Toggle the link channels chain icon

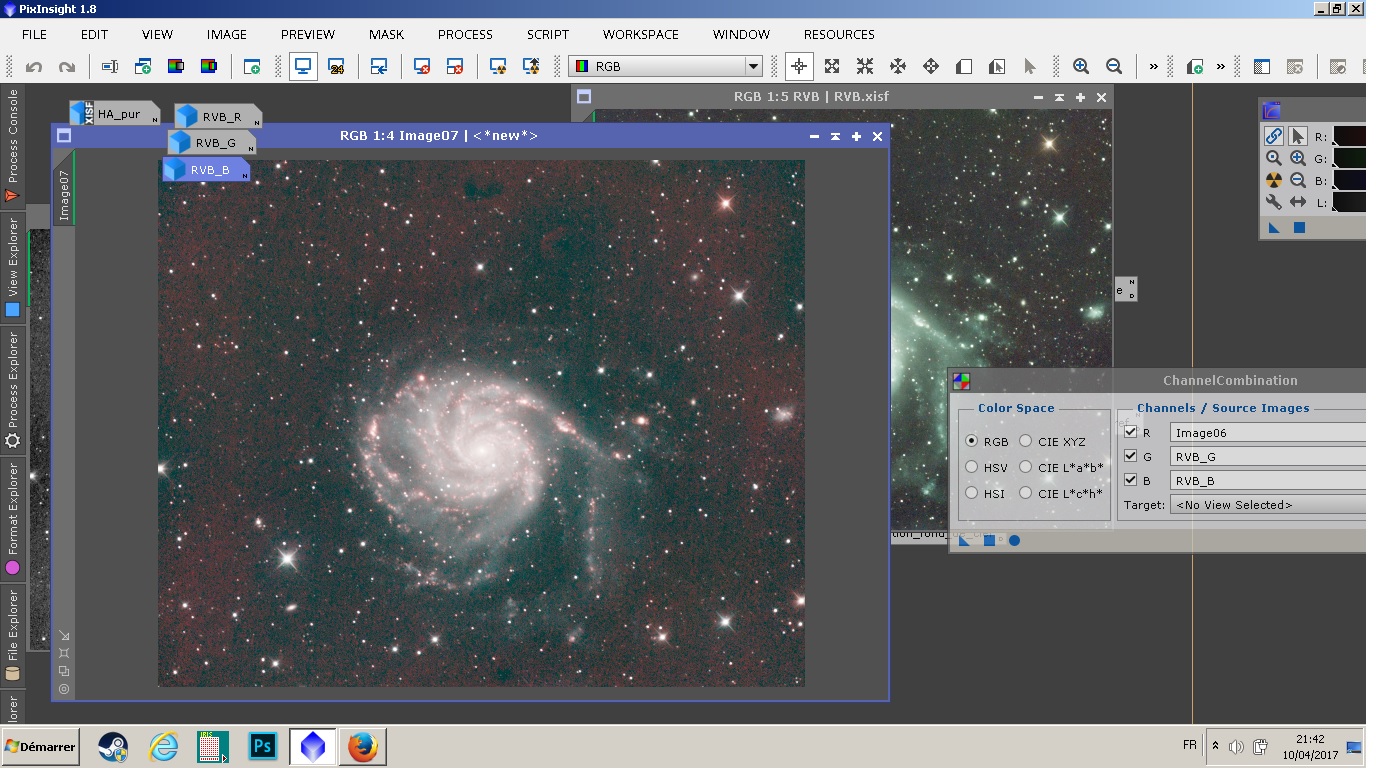(1273, 136)
